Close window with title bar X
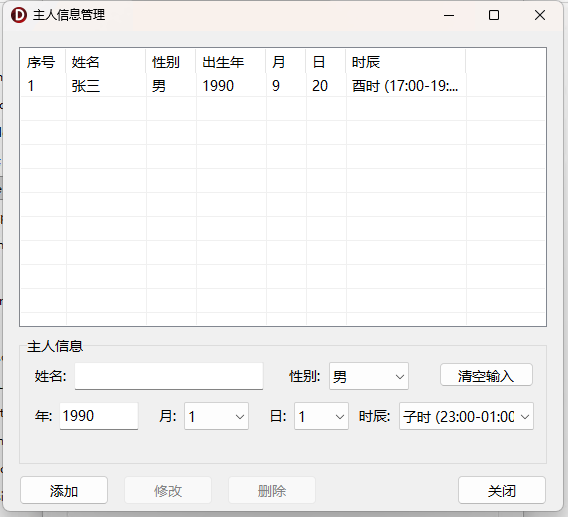This screenshot has height=517, width=568. [x=540, y=15]
